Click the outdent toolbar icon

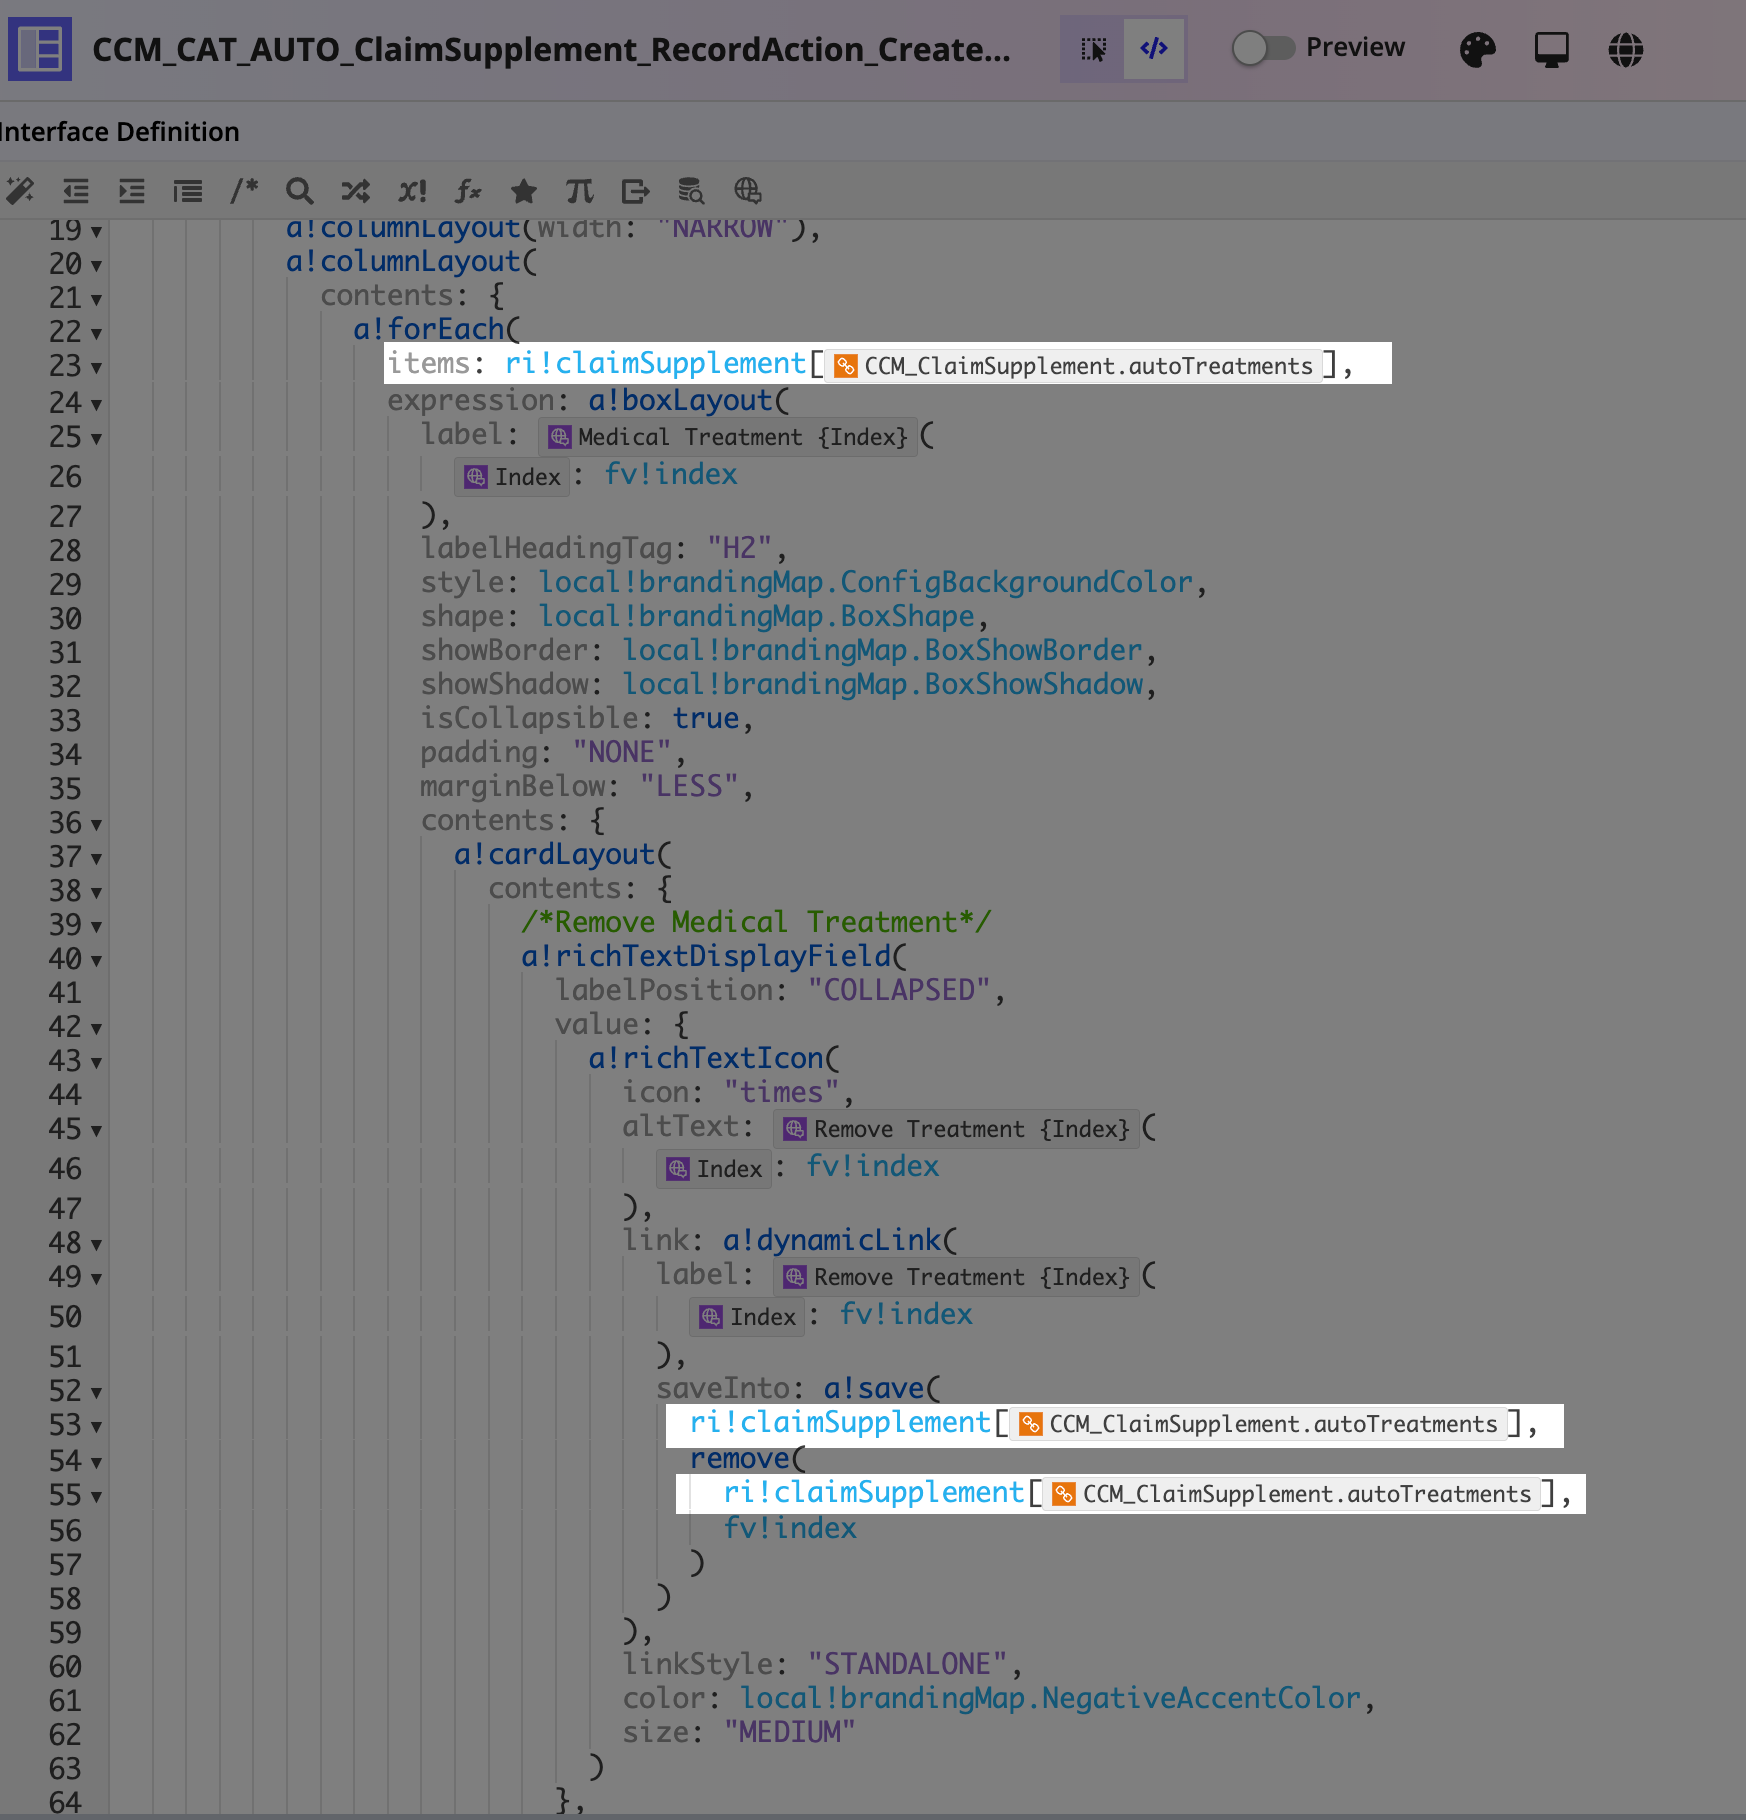[76, 190]
